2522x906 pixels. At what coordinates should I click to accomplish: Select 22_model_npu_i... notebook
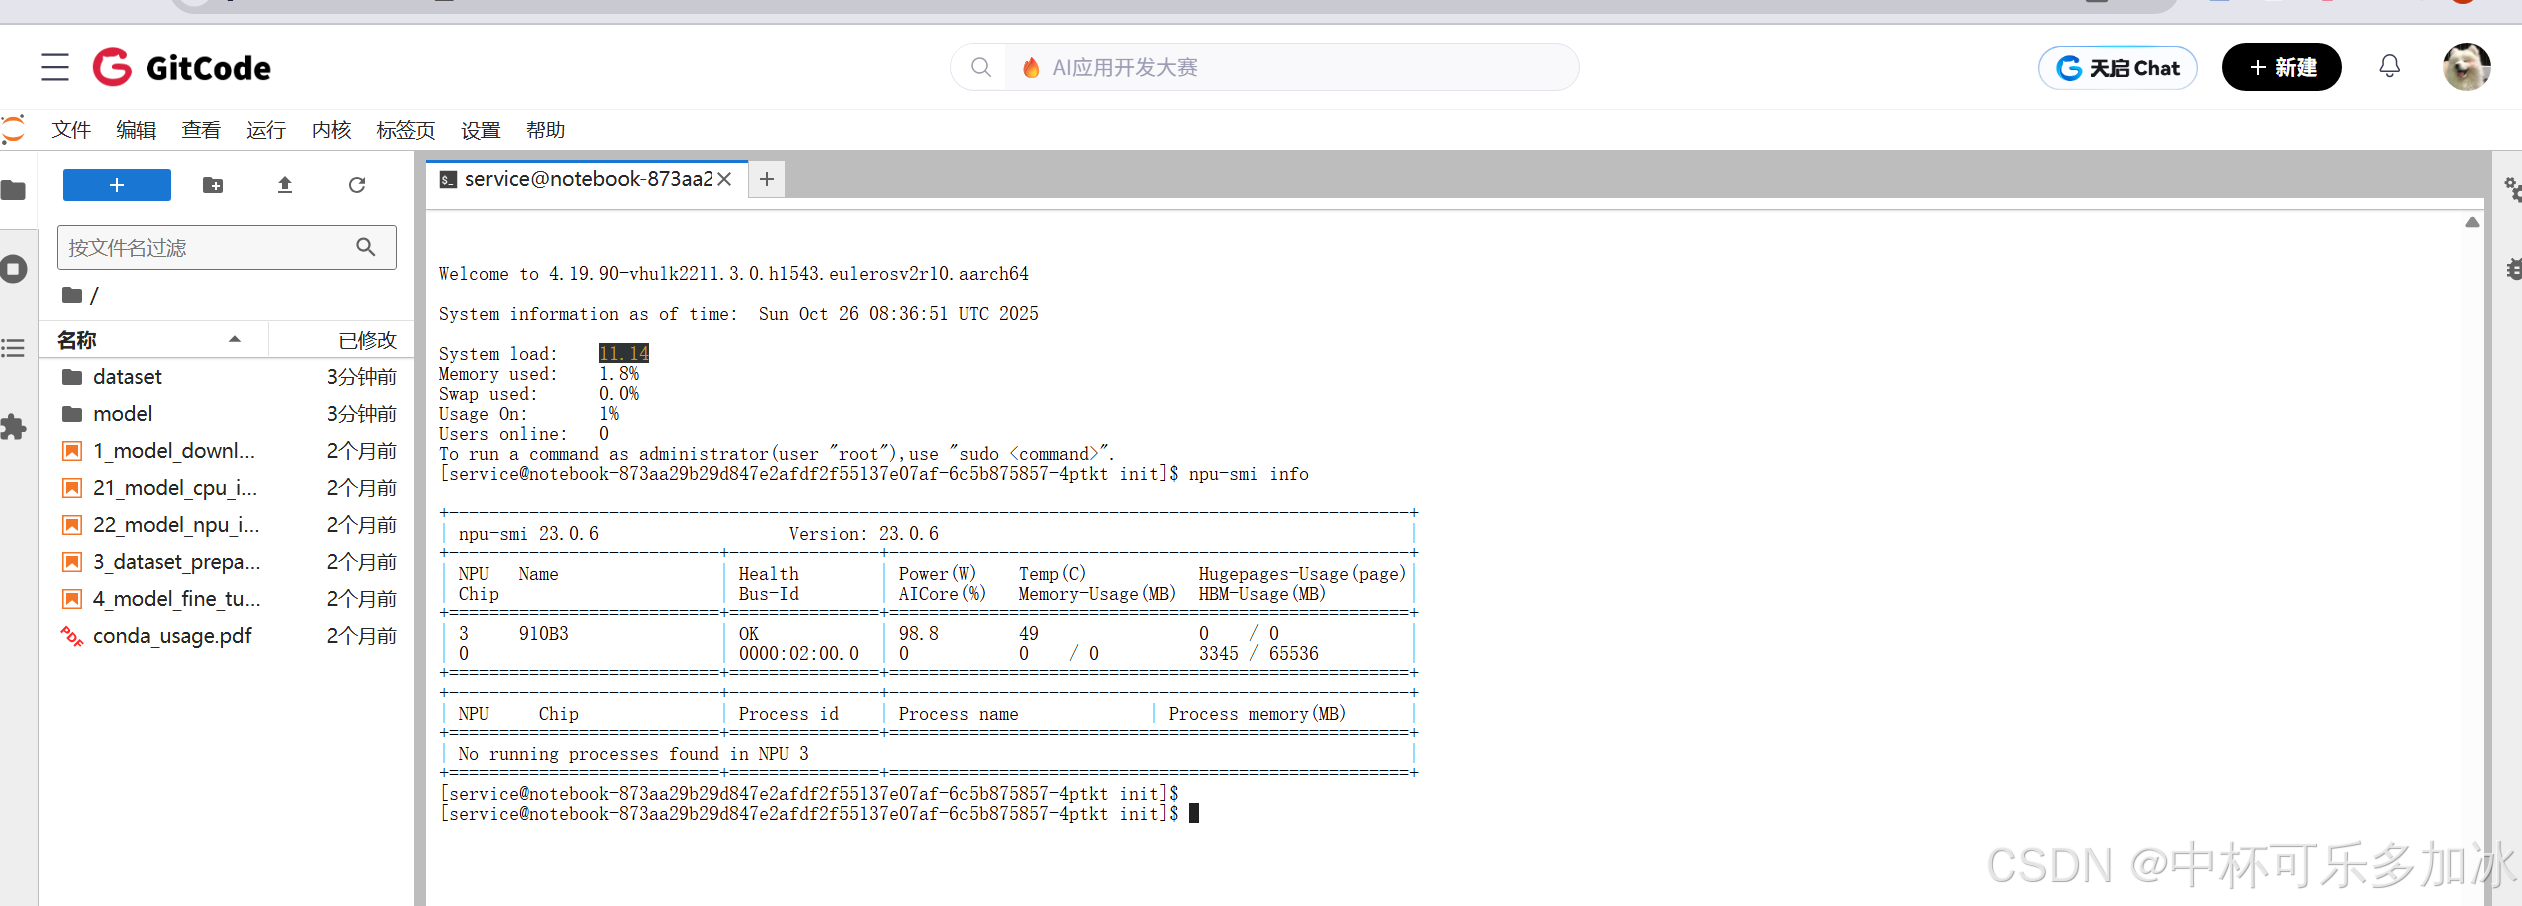pyautogui.click(x=228, y=525)
